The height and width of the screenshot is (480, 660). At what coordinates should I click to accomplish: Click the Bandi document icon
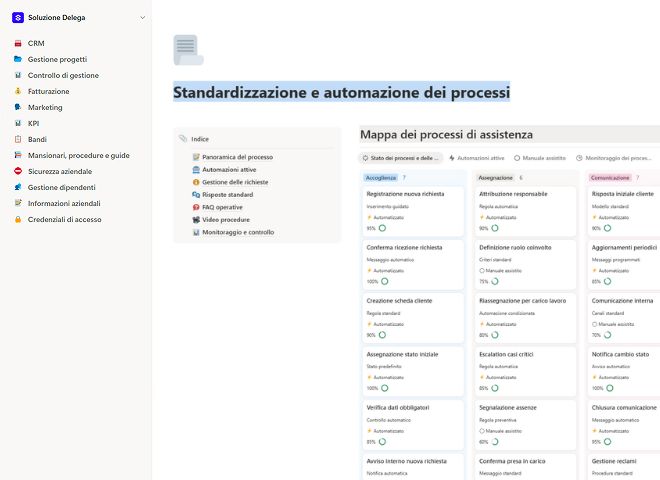click(18, 139)
